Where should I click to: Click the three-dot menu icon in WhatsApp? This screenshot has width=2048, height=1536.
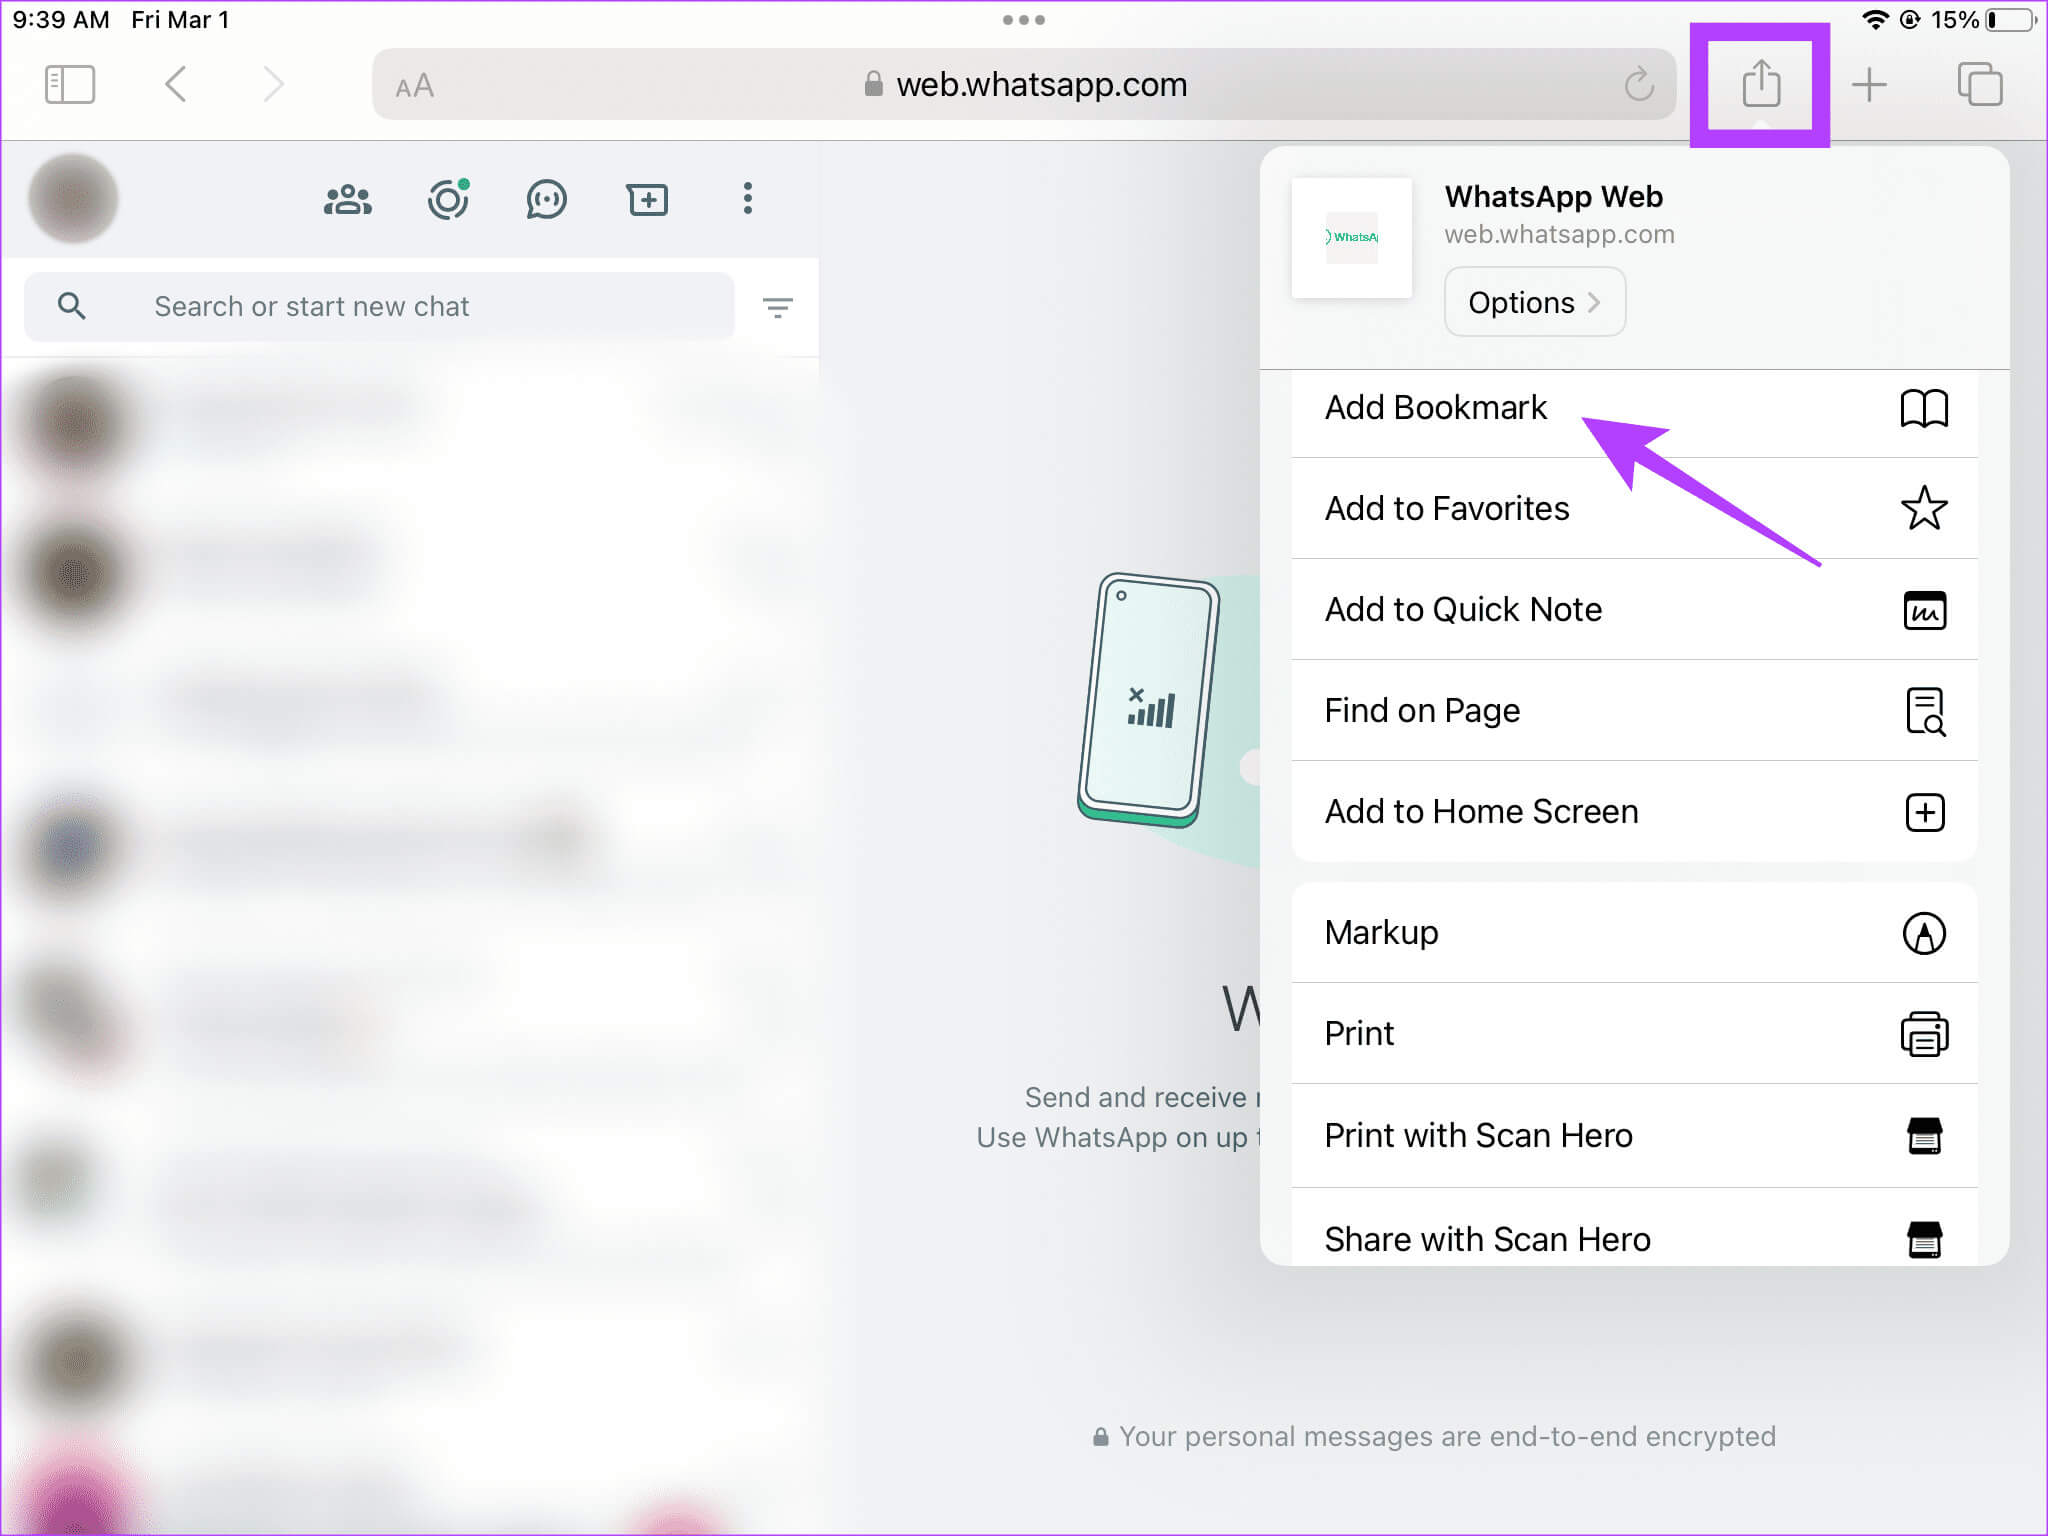[x=748, y=200]
